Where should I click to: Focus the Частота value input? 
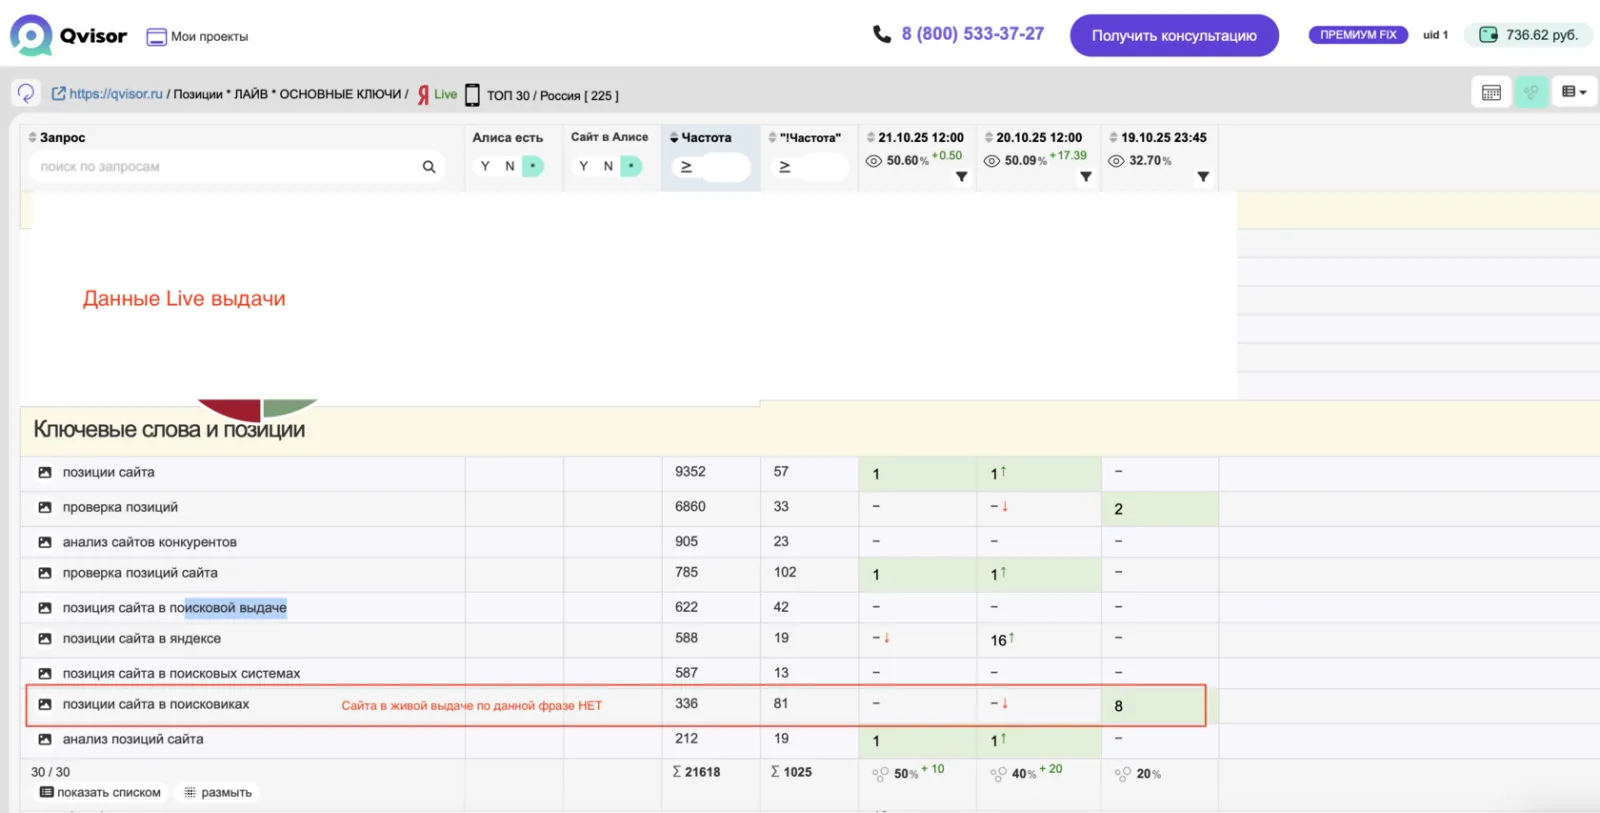(725, 167)
